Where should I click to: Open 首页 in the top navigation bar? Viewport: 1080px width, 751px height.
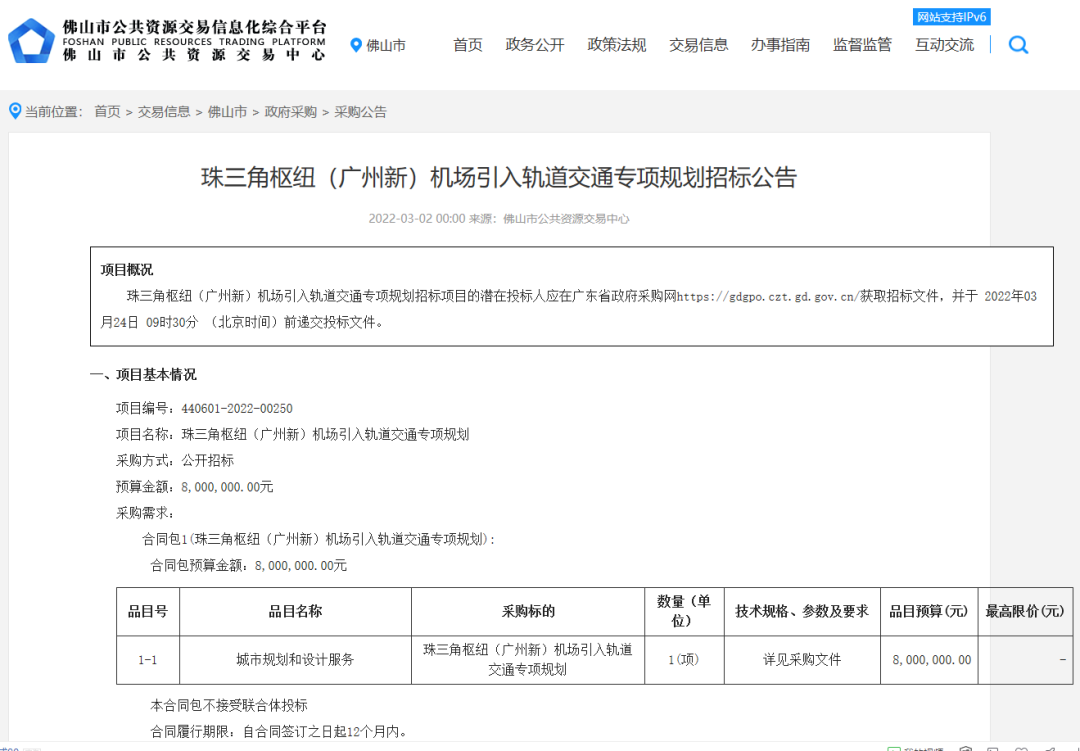point(467,45)
